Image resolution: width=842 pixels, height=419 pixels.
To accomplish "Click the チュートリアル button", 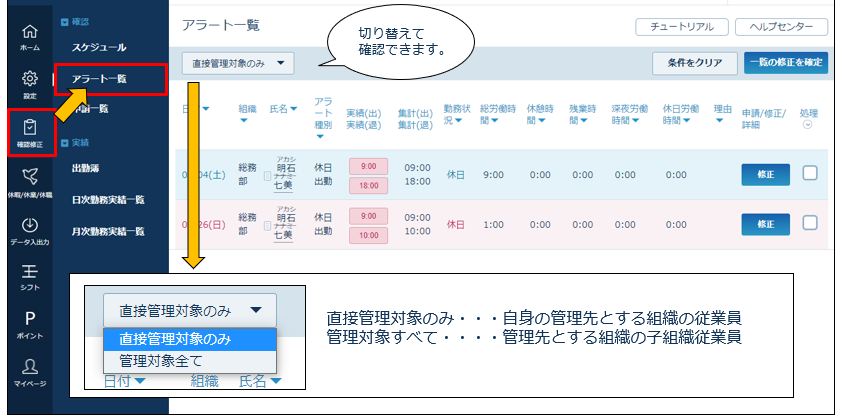I will pyautogui.click(x=682, y=27).
